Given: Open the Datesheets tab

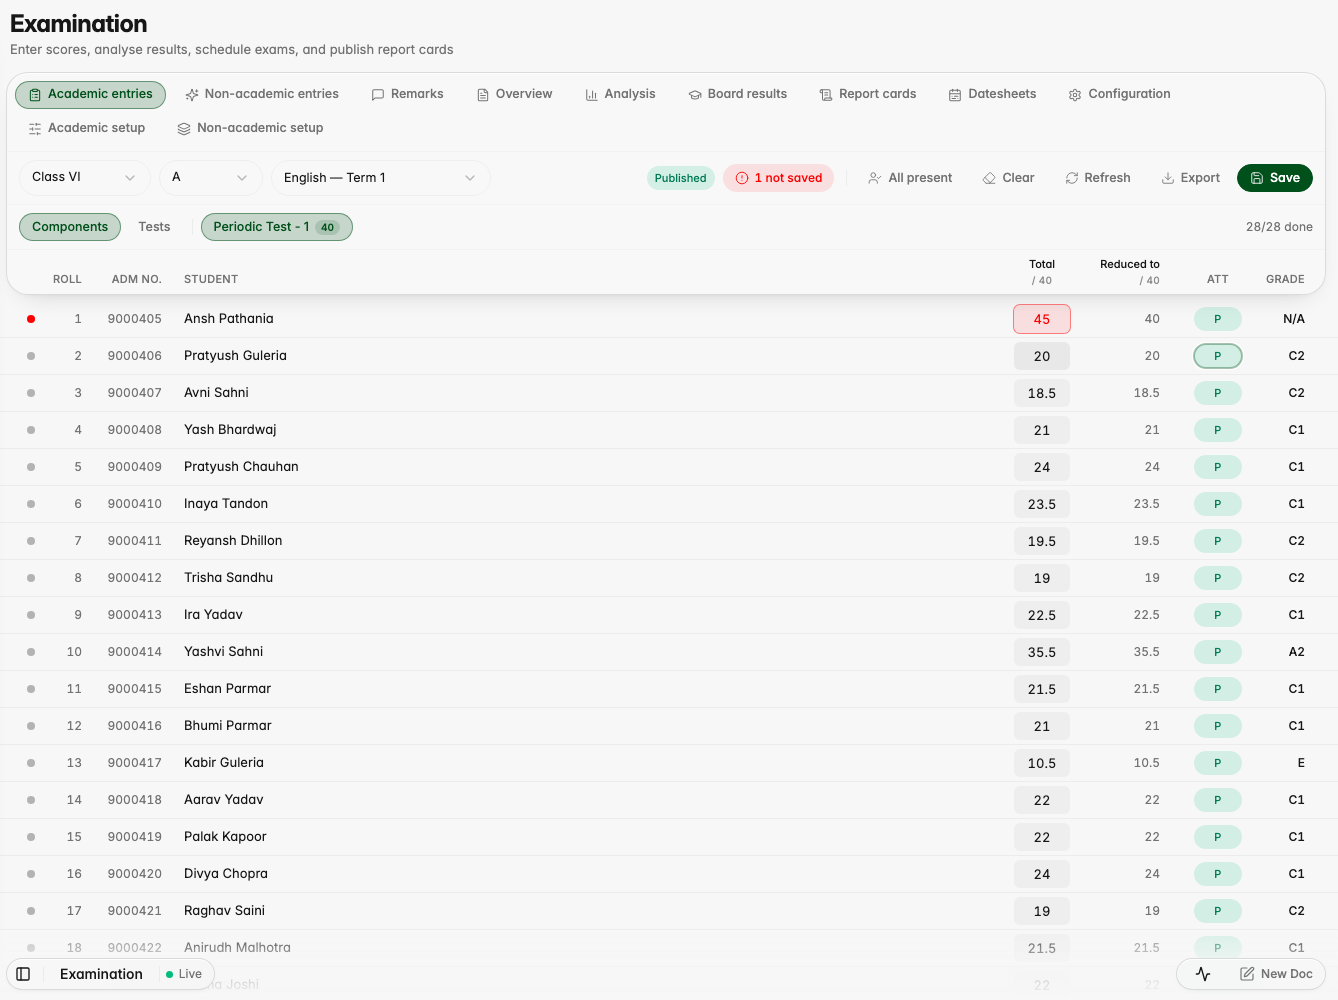Looking at the screenshot, I should (992, 94).
